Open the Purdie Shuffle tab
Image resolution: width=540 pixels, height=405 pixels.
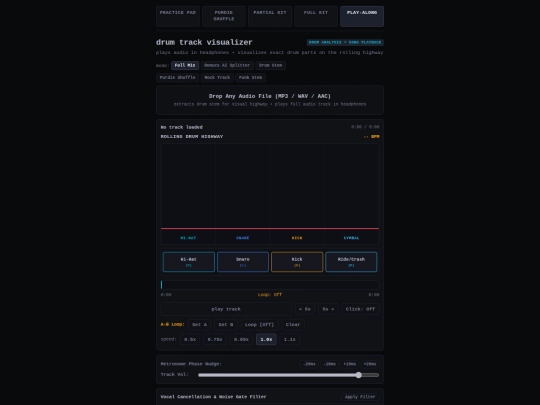pyautogui.click(x=224, y=16)
